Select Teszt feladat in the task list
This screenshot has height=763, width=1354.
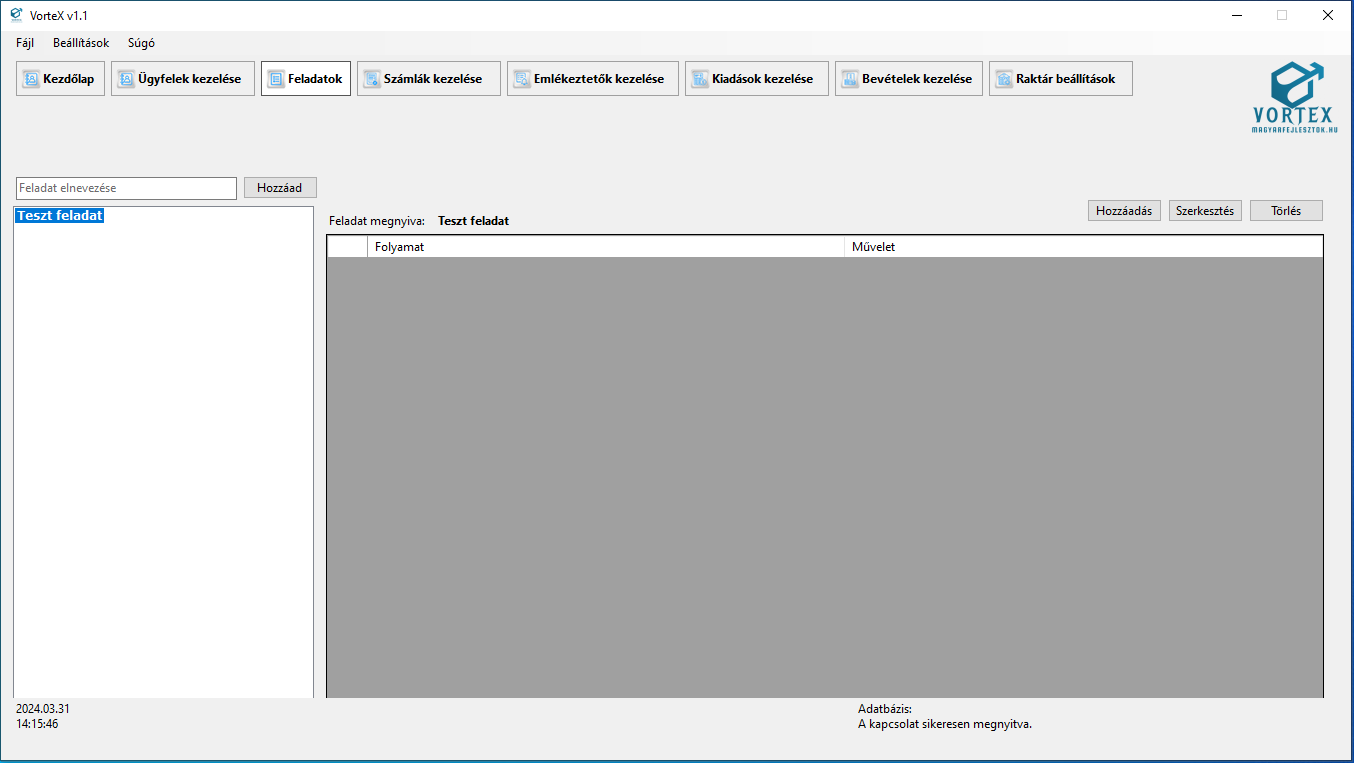(x=60, y=216)
